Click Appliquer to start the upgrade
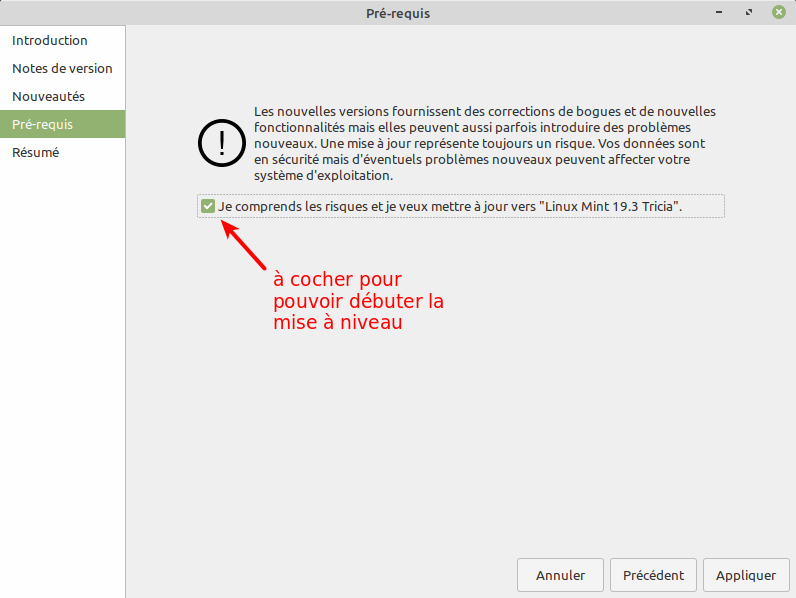Image resolution: width=796 pixels, height=598 pixels. click(x=746, y=575)
